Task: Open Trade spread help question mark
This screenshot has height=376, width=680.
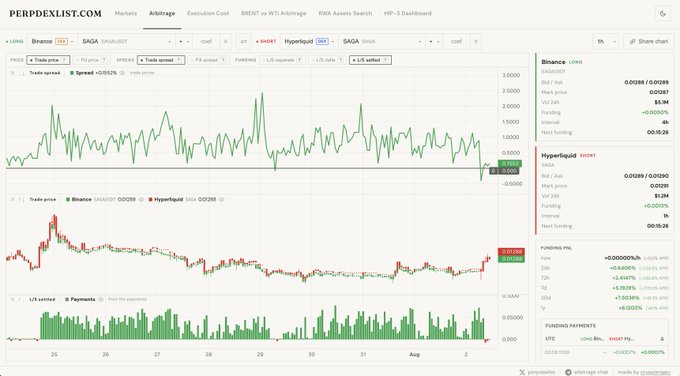Action: 179,60
